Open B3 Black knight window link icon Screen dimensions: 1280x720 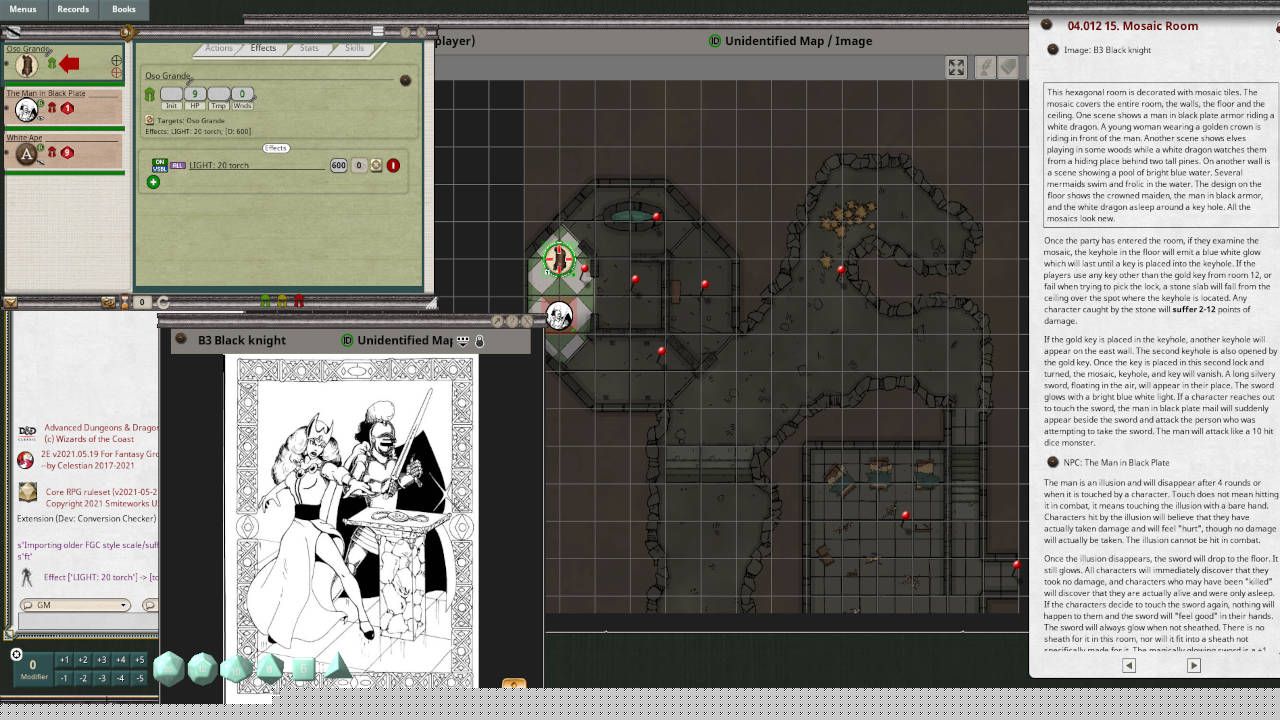click(x=181, y=340)
